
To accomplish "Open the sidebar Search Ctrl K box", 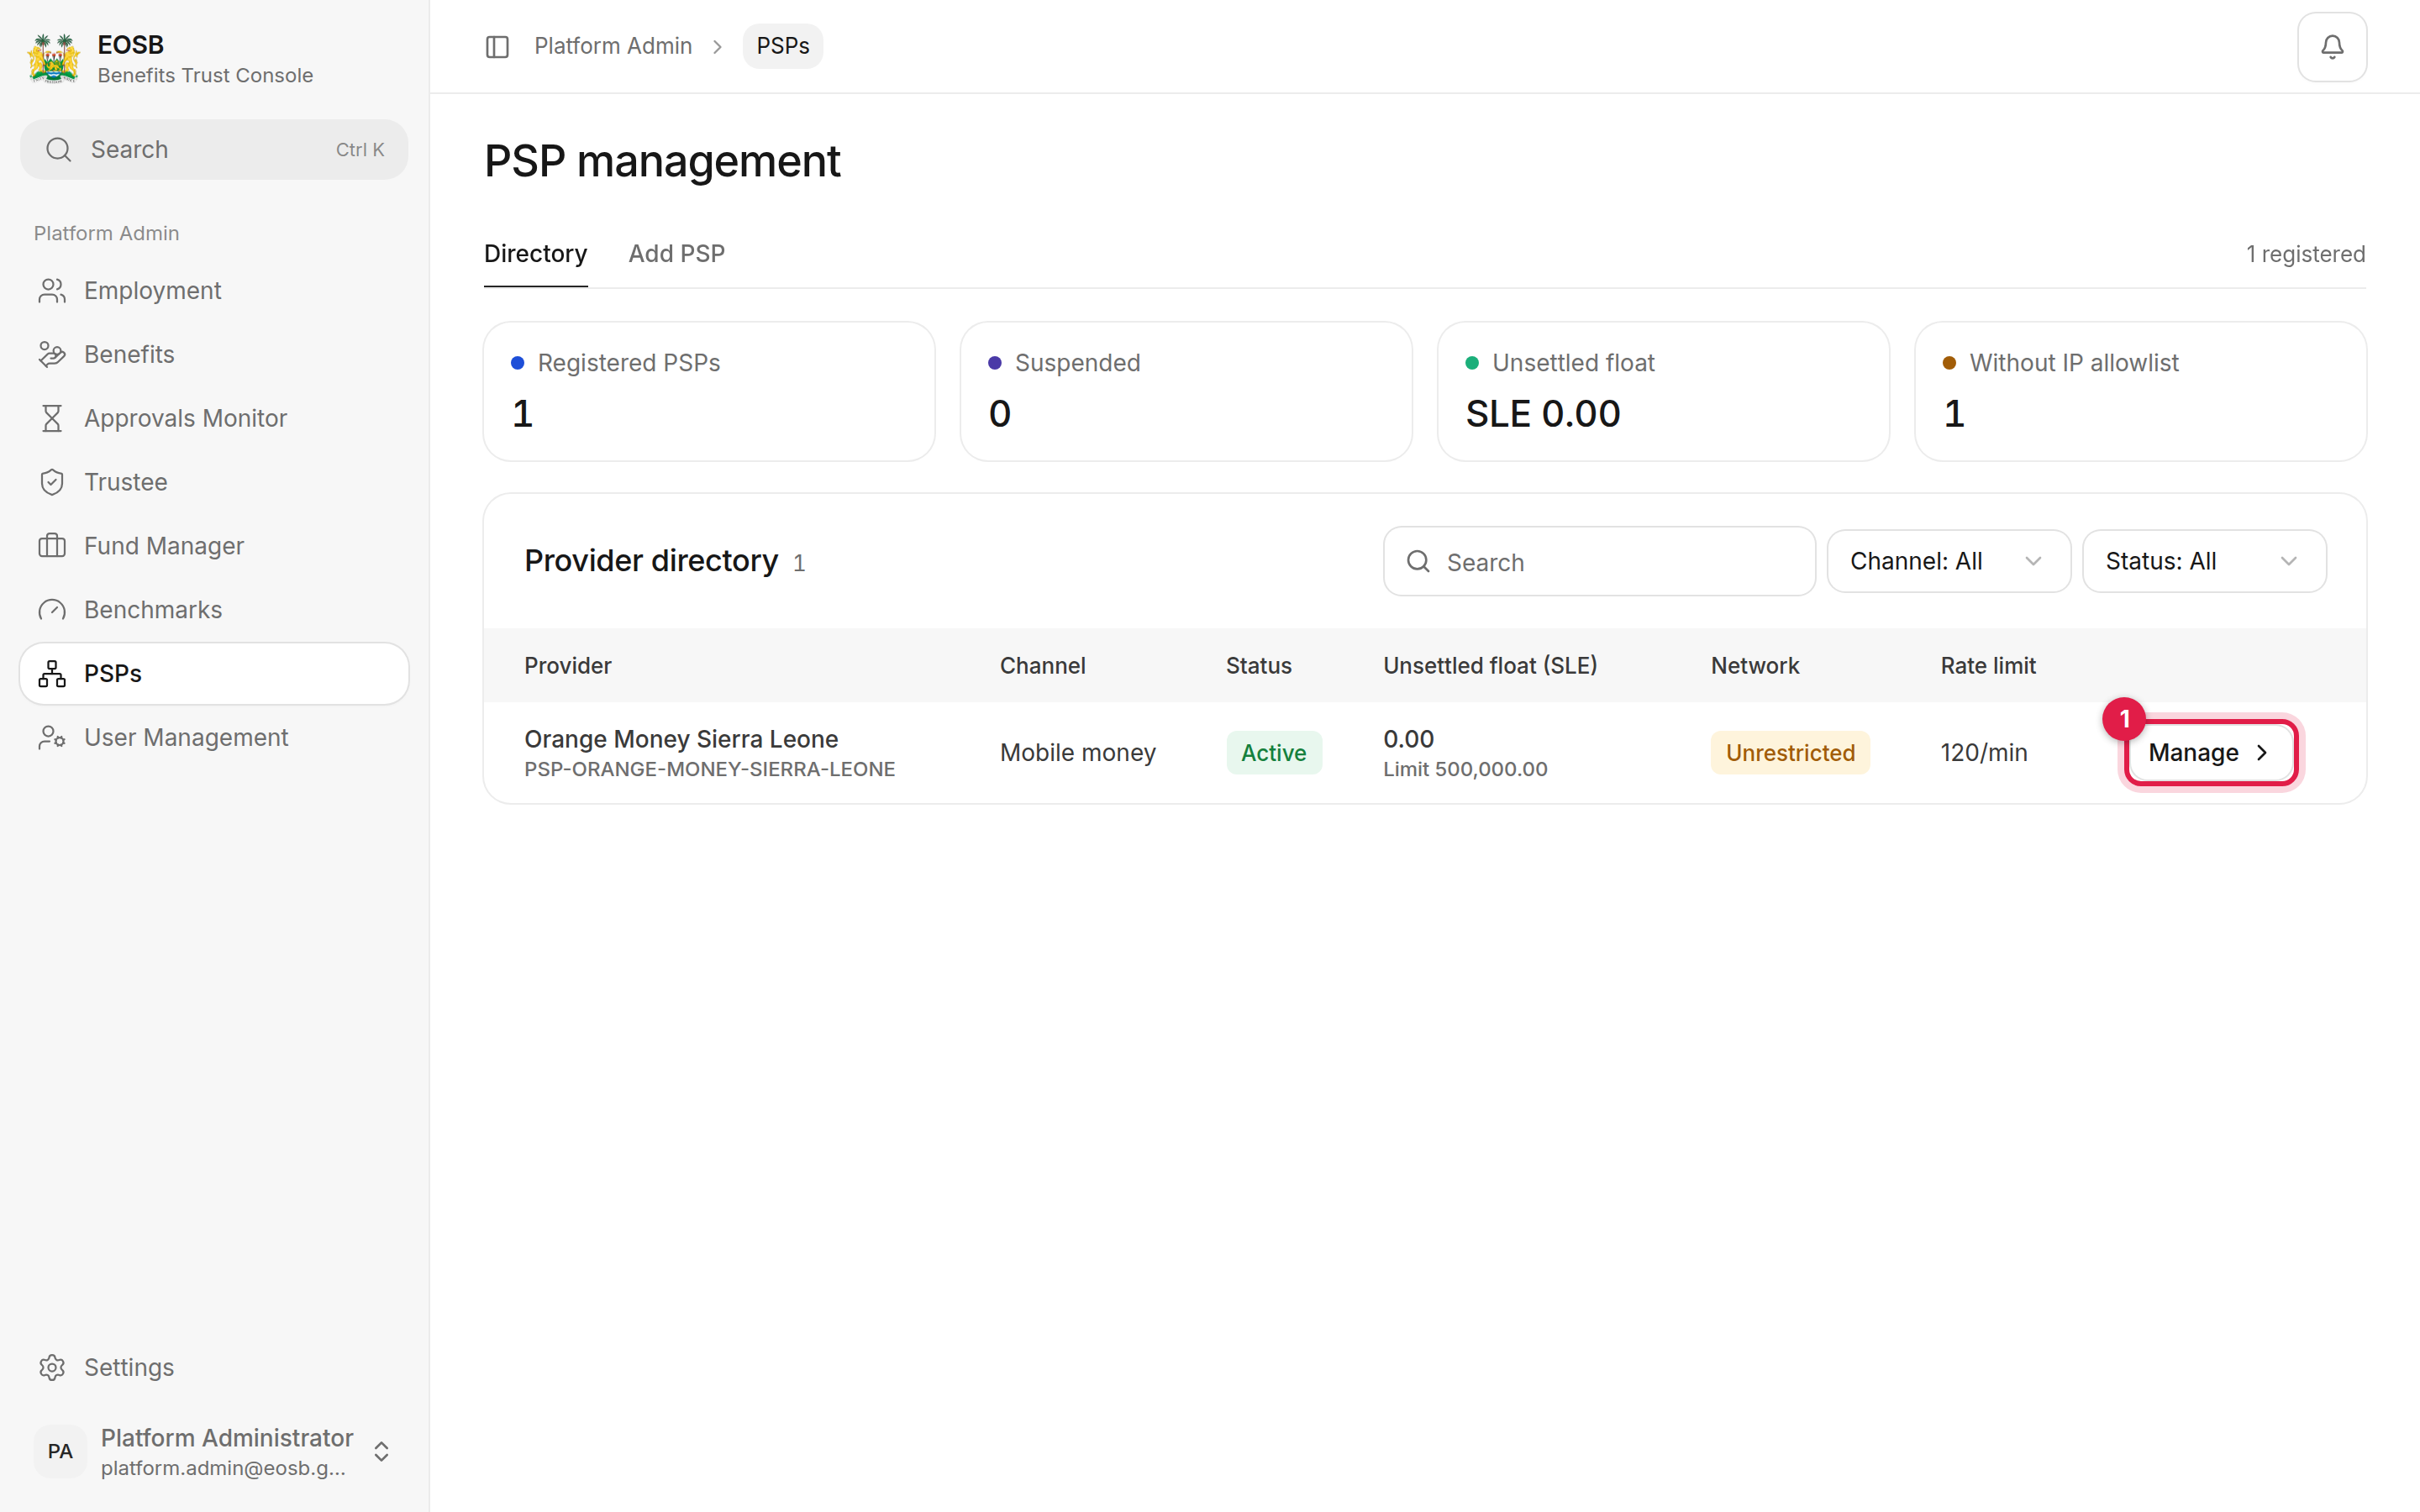I will [x=214, y=150].
